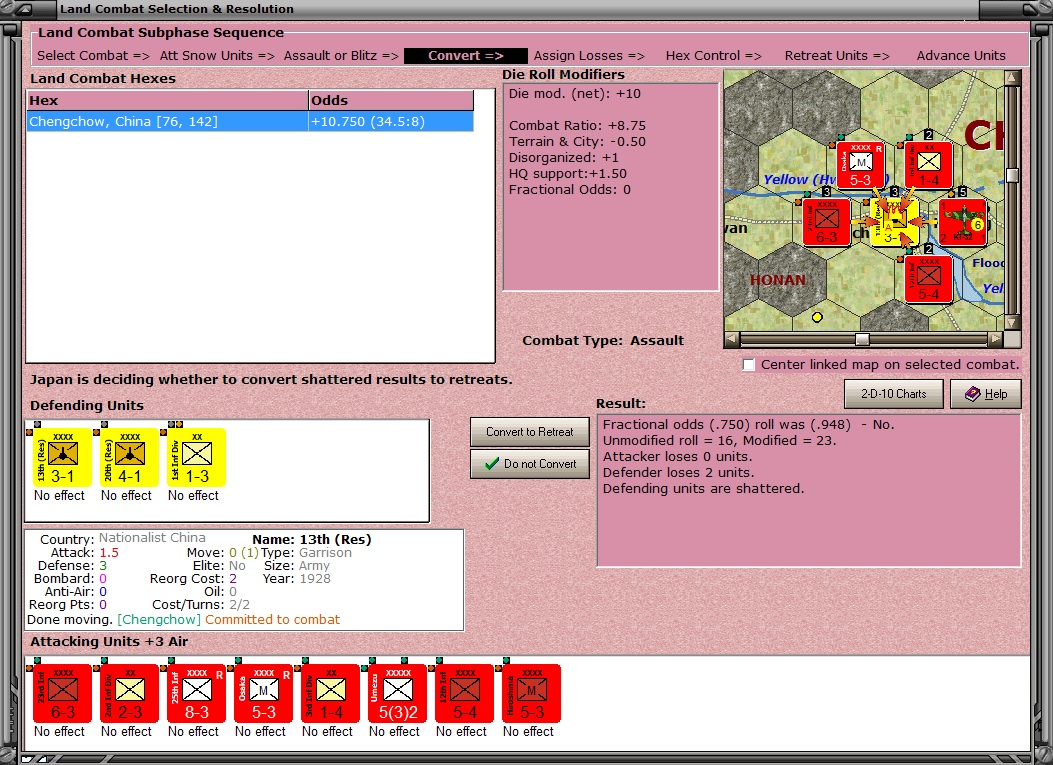Click the minimap vertical scrollbar thumb
The image size is (1053, 765).
1012,175
